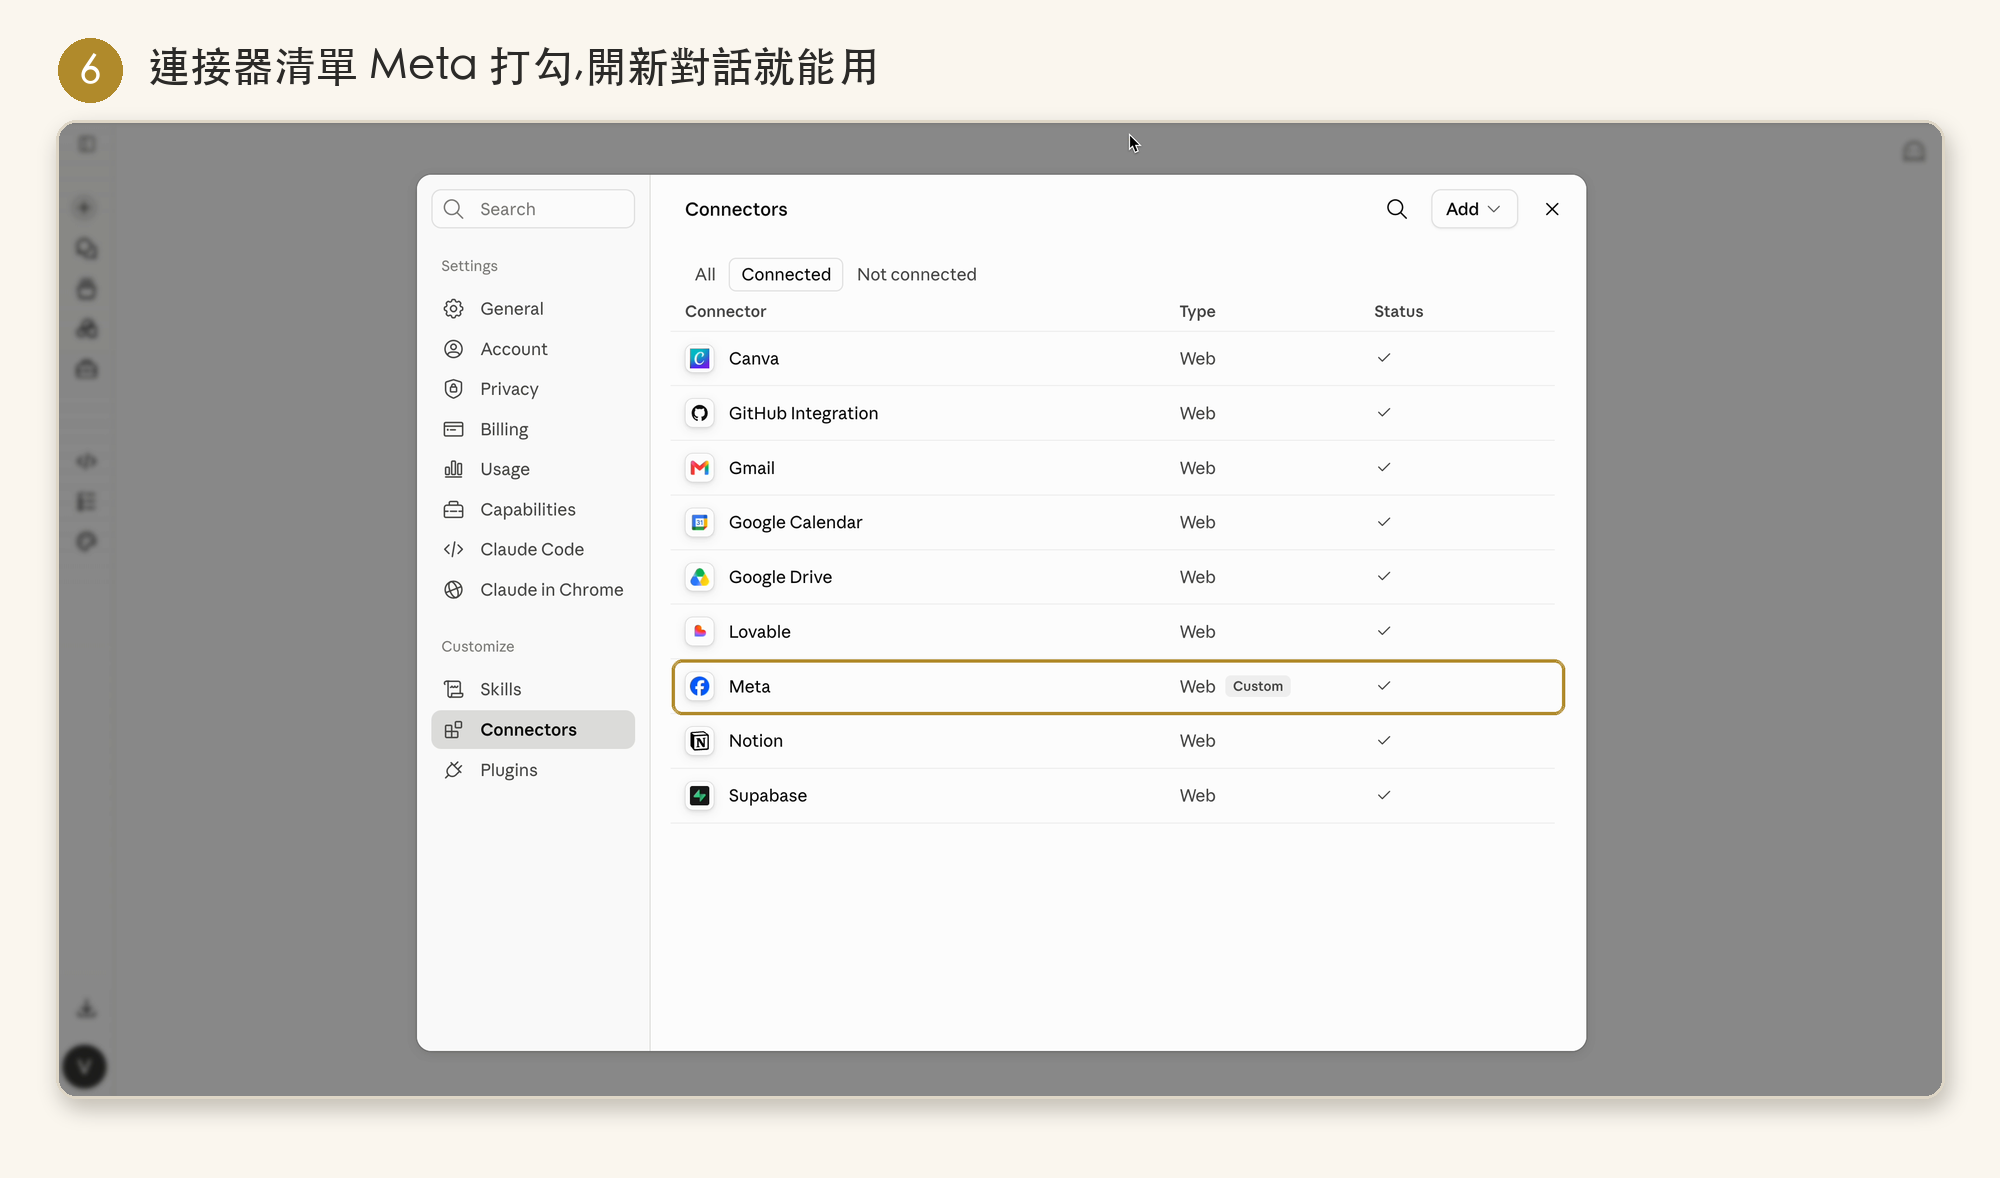Click the Claude Code brackets icon

(454, 549)
